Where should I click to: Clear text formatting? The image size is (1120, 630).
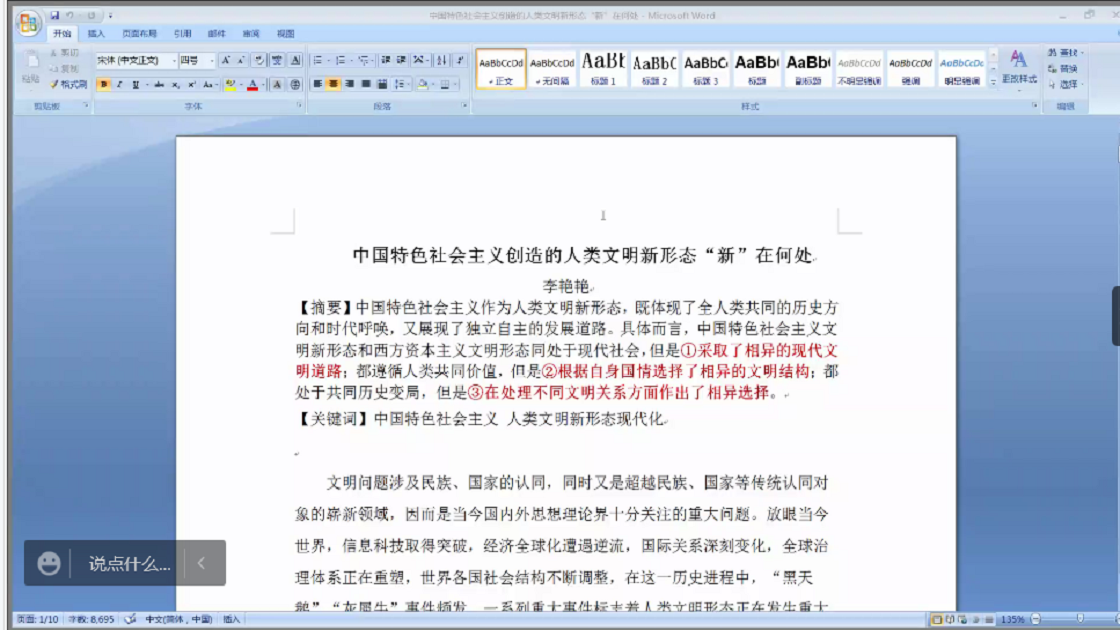point(259,61)
